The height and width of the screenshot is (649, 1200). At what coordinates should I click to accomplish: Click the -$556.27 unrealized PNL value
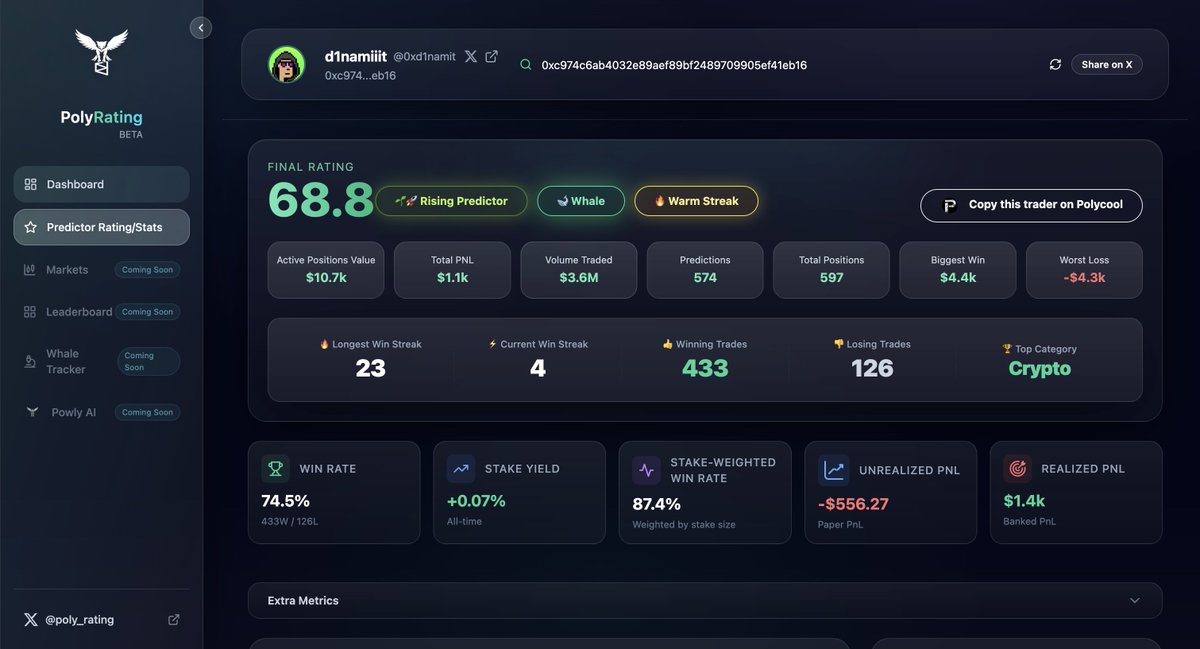[x=853, y=504]
